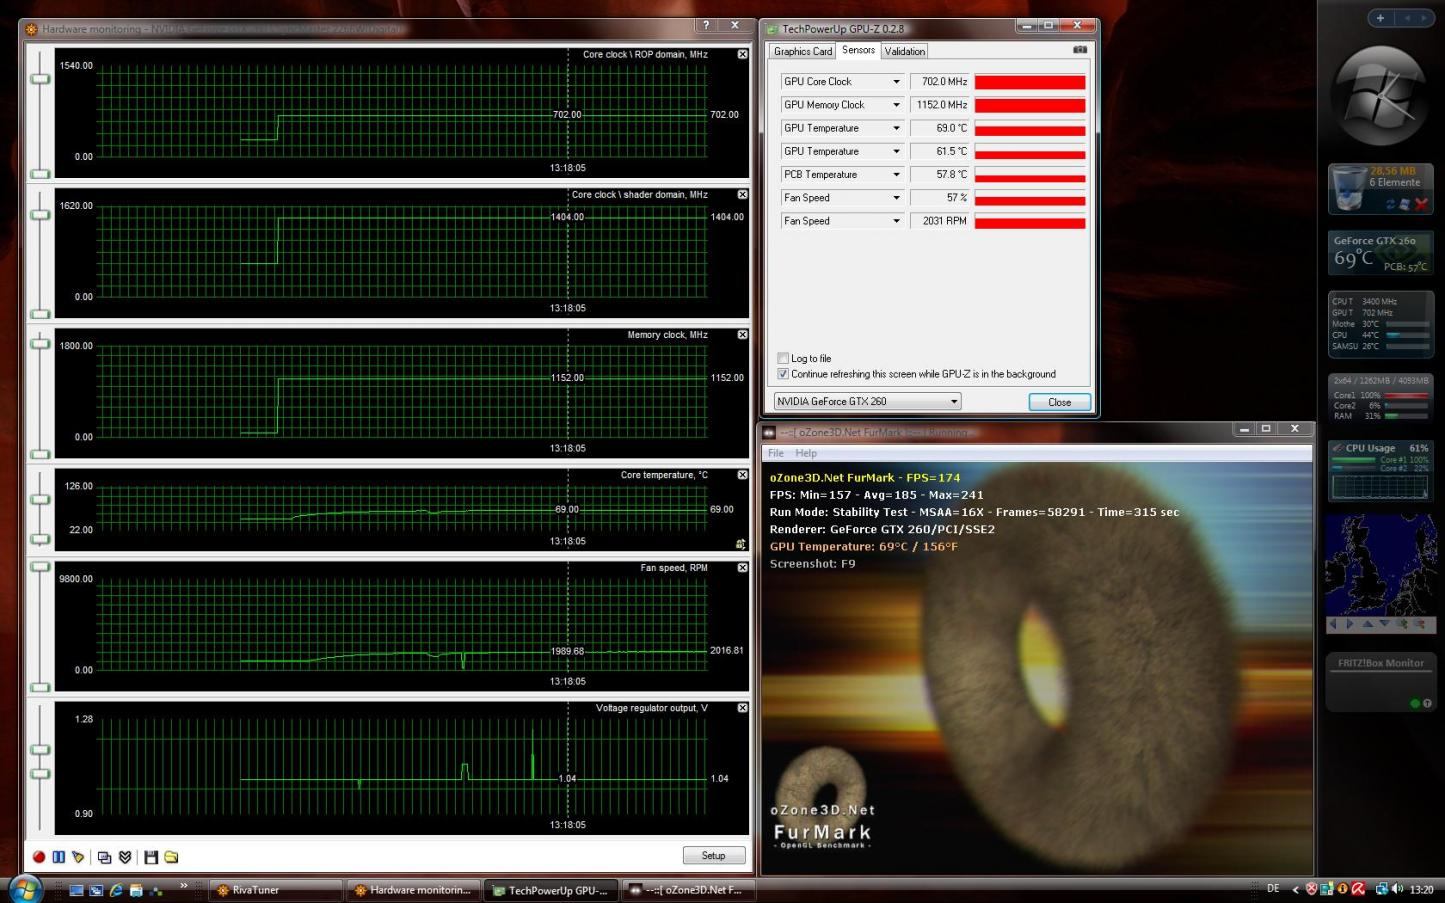1445x903 pixels.
Task: Click the double chevron down icon in toolbar
Action: pos(125,857)
